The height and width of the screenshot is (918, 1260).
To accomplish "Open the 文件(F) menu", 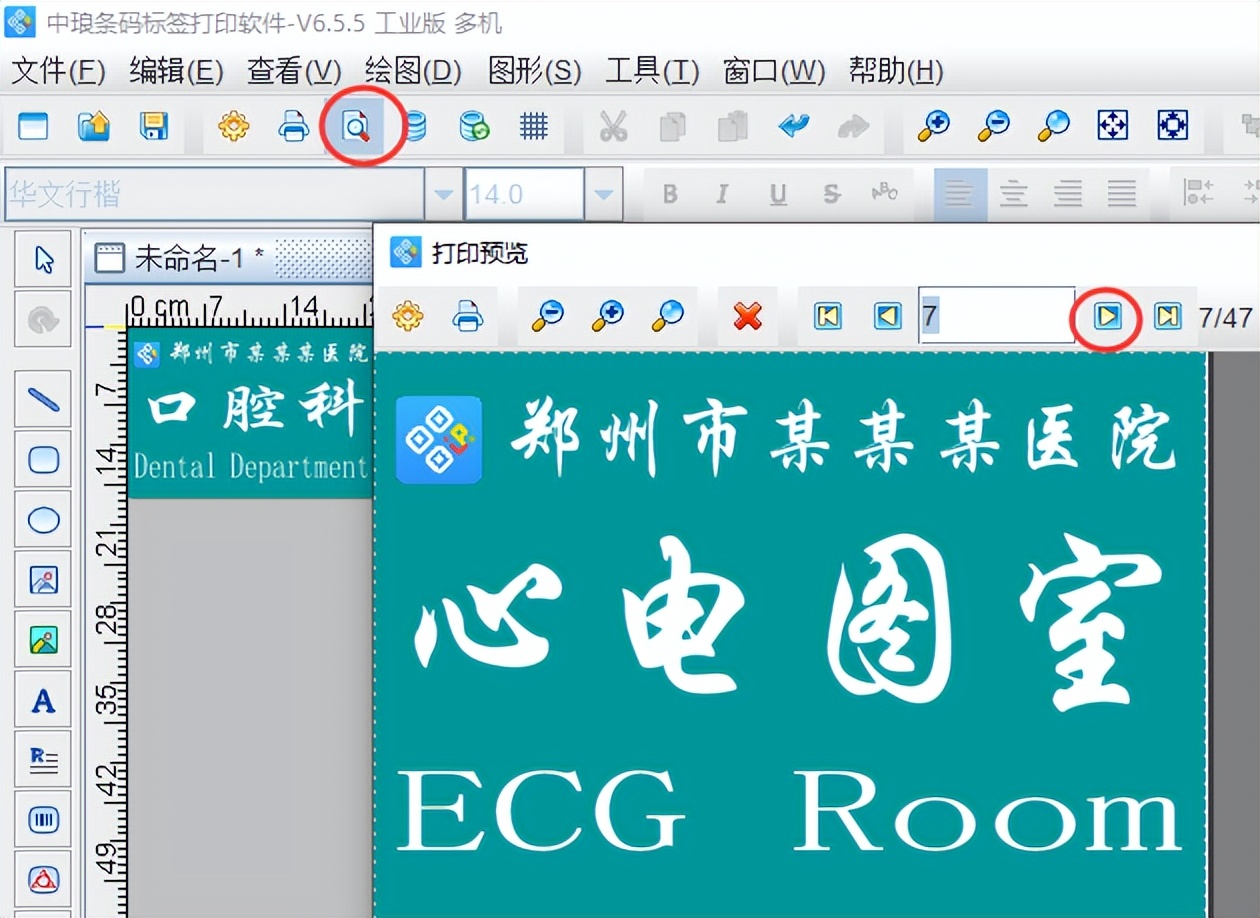I will pyautogui.click(x=58, y=71).
